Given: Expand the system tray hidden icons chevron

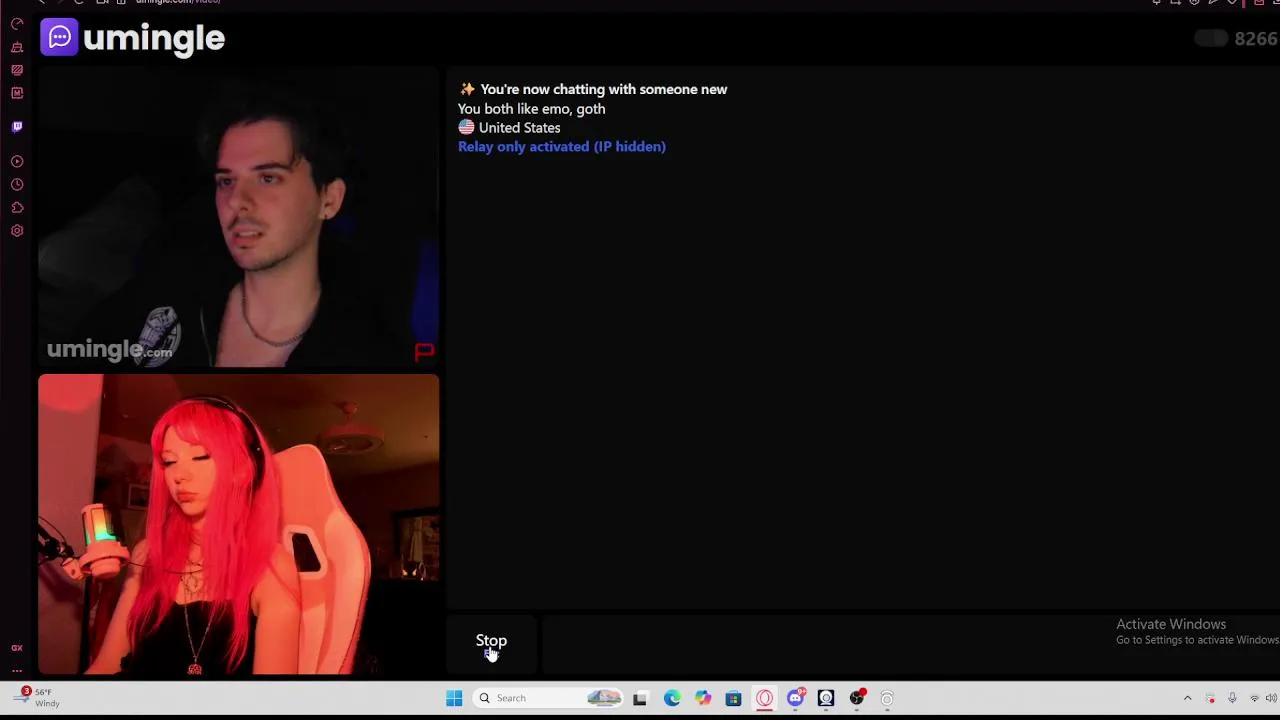Looking at the screenshot, I should pyautogui.click(x=1187, y=698).
